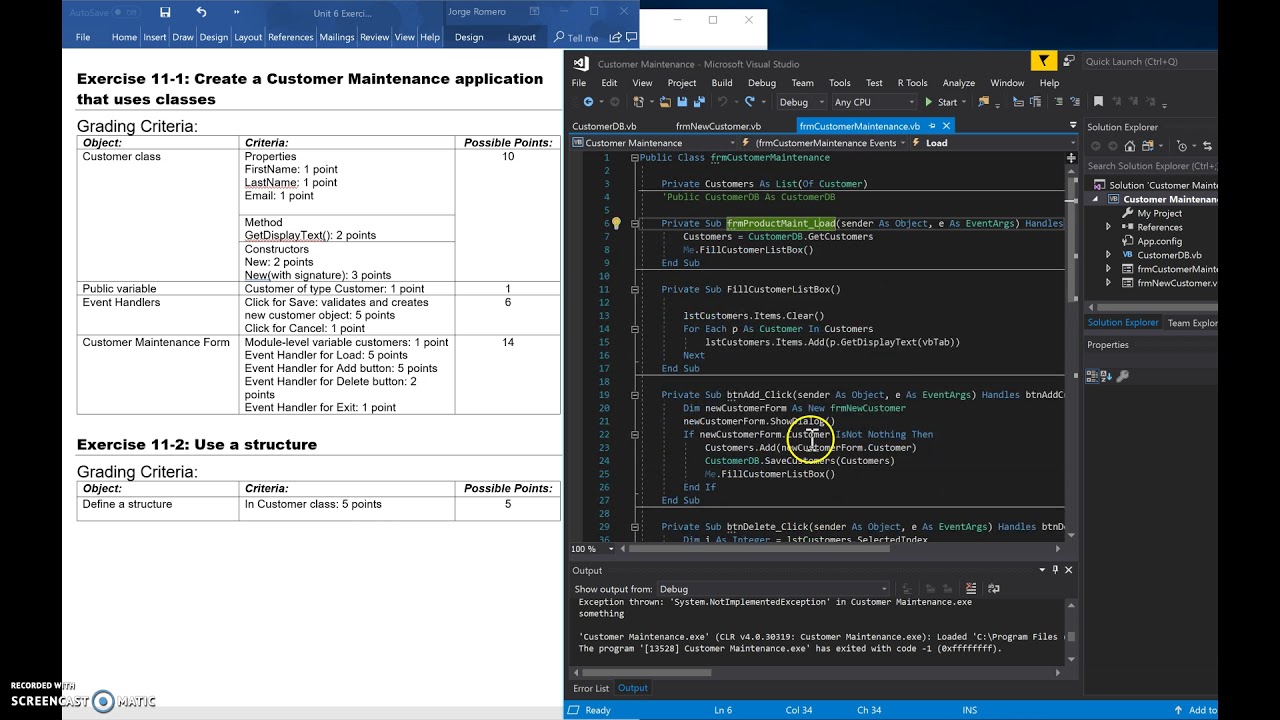Click the Redo icon in Visual Studio
The image size is (1280, 720).
750,102
